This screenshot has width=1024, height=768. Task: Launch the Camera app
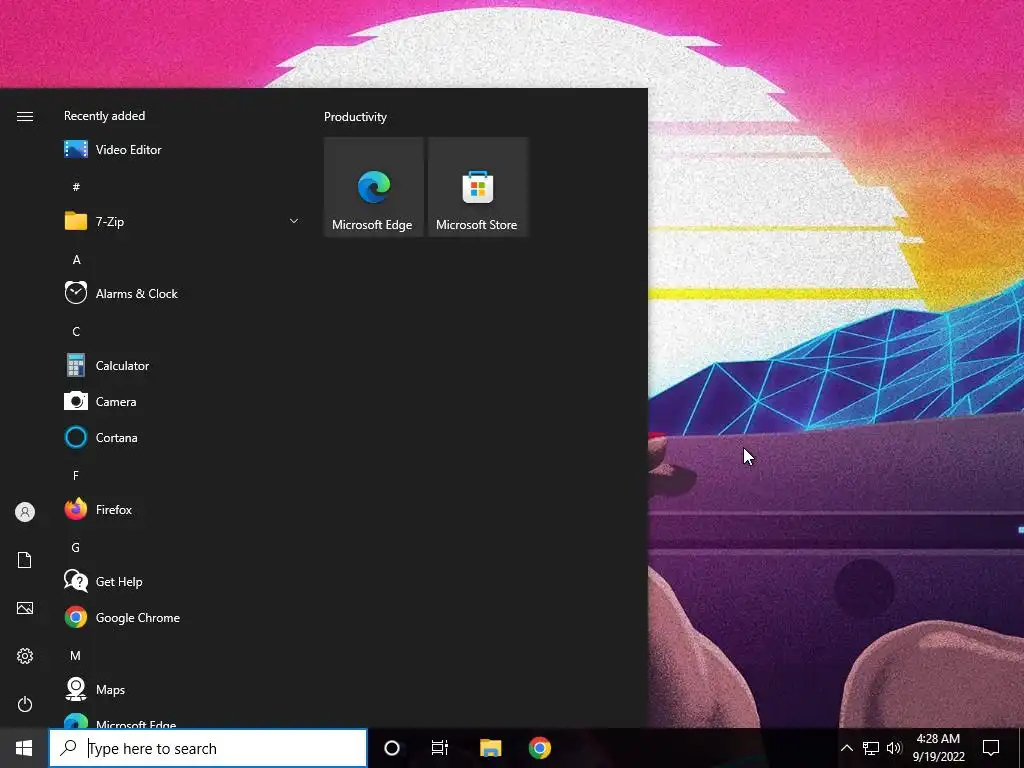182,402
